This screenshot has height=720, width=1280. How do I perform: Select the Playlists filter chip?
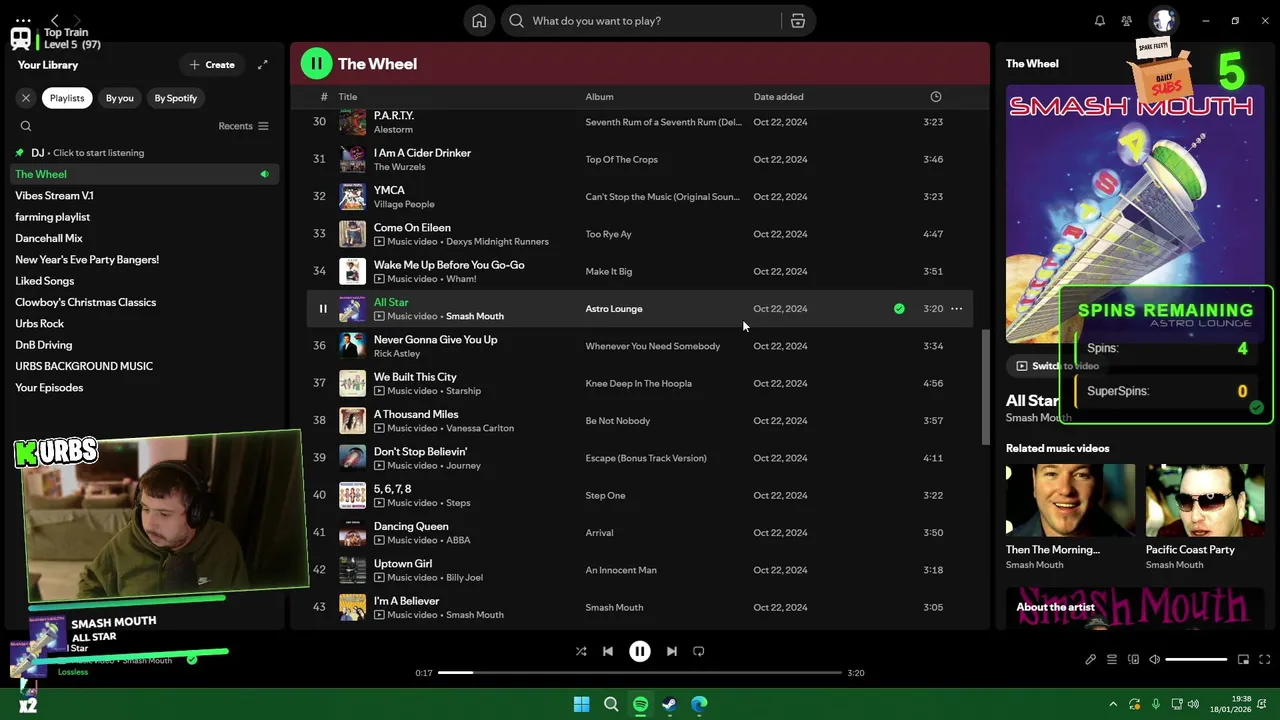tap(67, 98)
